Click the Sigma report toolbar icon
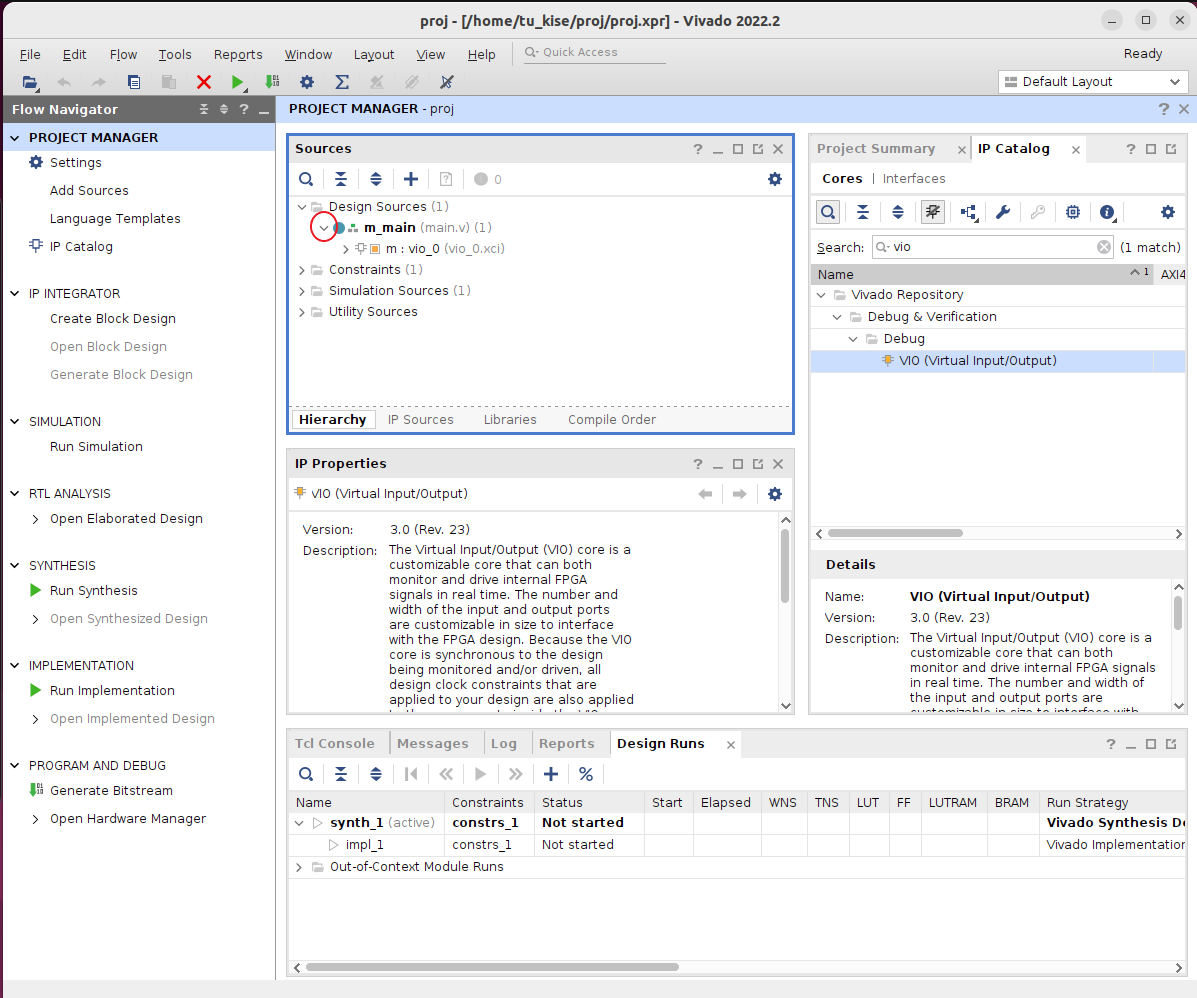Viewport: 1197px width, 998px height. coord(341,82)
